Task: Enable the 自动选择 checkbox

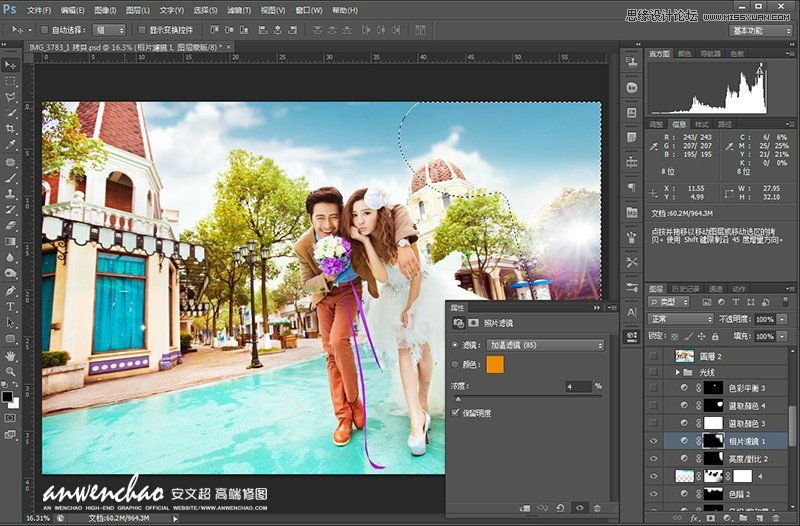Action: coord(44,30)
